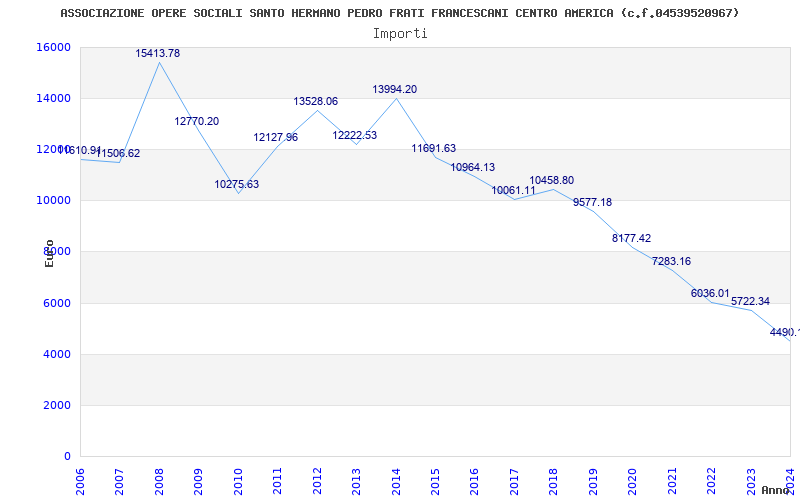Click the data label 7283.16
800x500 pixels.
pos(671,261)
